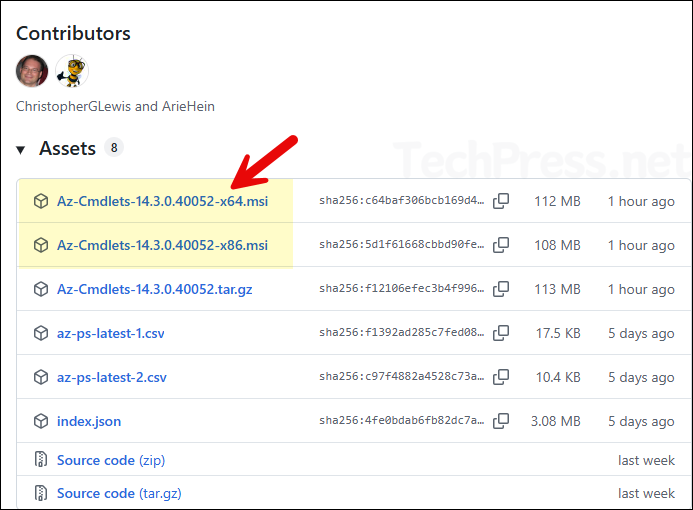693x510 pixels.
Task: Click package icon beside az-ps-latest-1.csv
Action: 41,333
